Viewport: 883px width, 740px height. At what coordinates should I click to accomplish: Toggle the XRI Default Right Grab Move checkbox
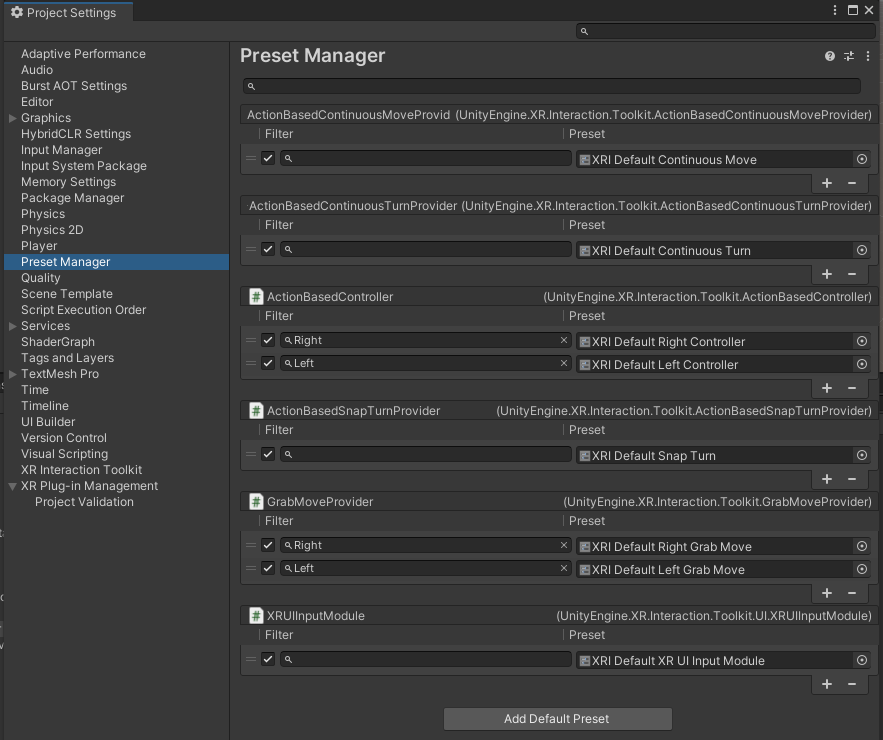(x=268, y=545)
